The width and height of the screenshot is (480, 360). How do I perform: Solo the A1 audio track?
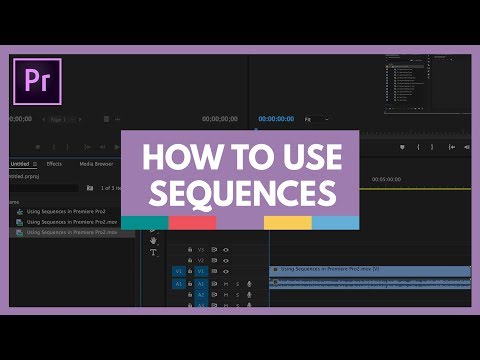coord(237,284)
